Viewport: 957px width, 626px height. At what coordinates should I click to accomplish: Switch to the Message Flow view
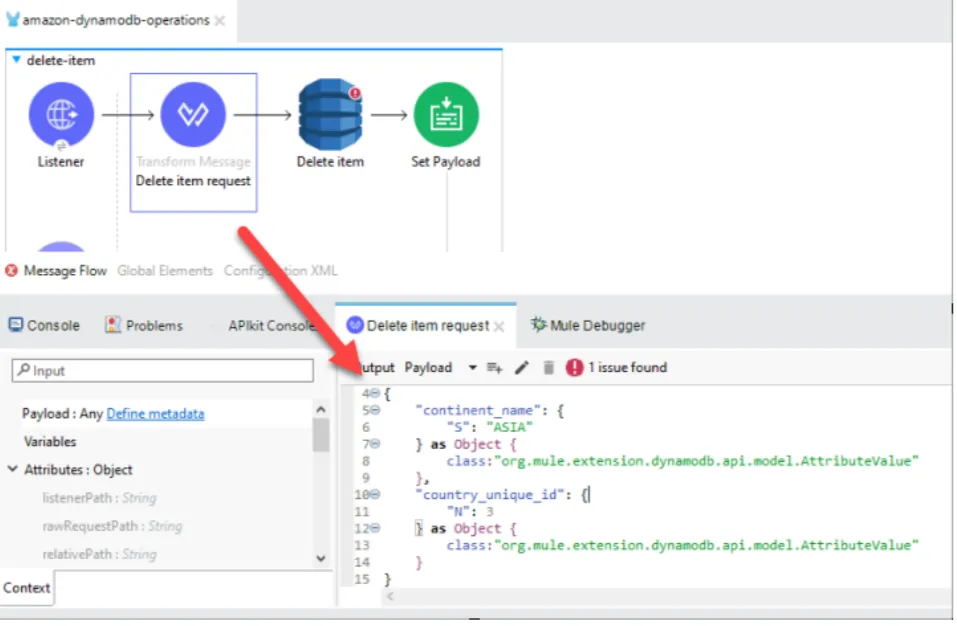pyautogui.click(x=65, y=271)
